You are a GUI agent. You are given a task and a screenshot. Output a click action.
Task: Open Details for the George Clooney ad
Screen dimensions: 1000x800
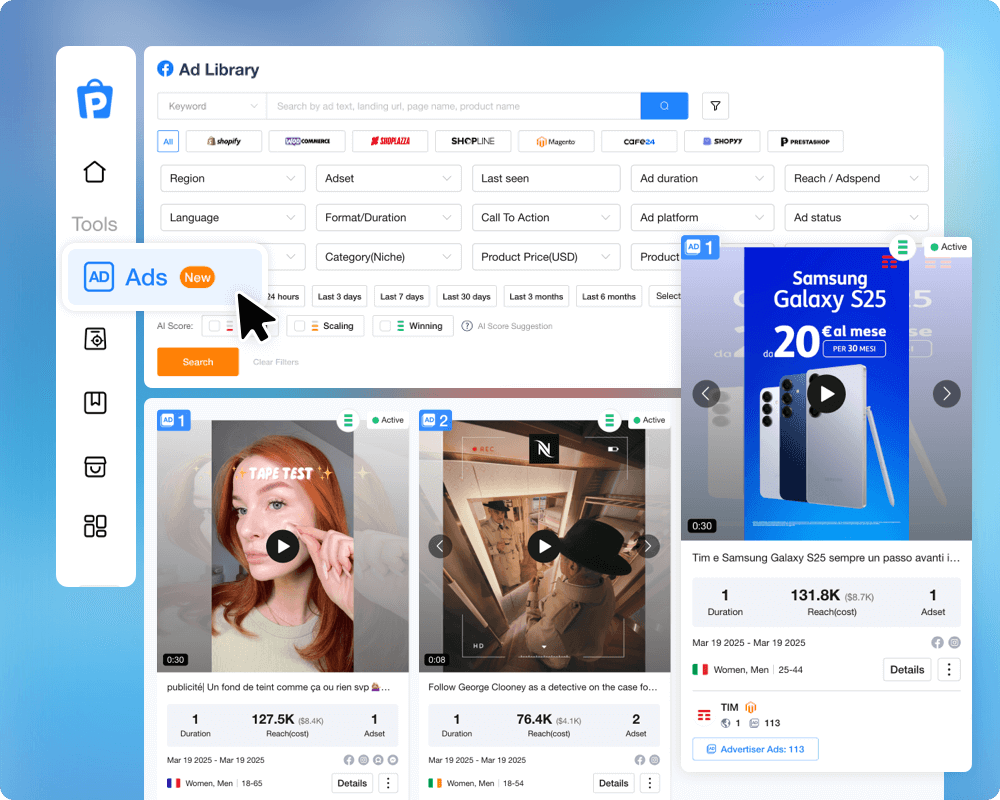click(614, 783)
